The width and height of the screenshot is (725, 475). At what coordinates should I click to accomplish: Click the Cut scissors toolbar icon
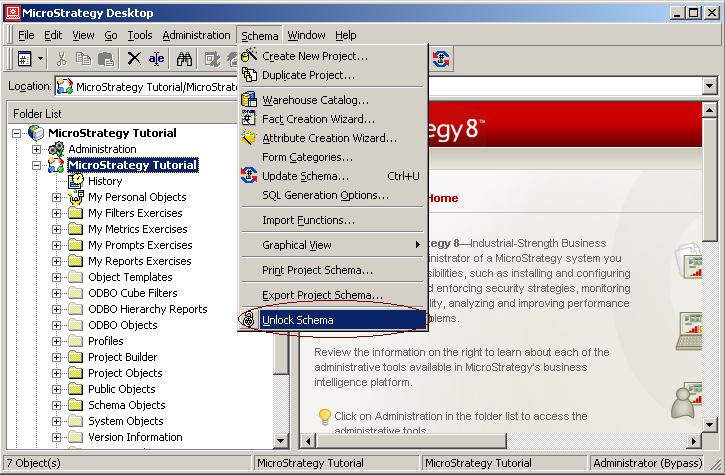pyautogui.click(x=62, y=60)
